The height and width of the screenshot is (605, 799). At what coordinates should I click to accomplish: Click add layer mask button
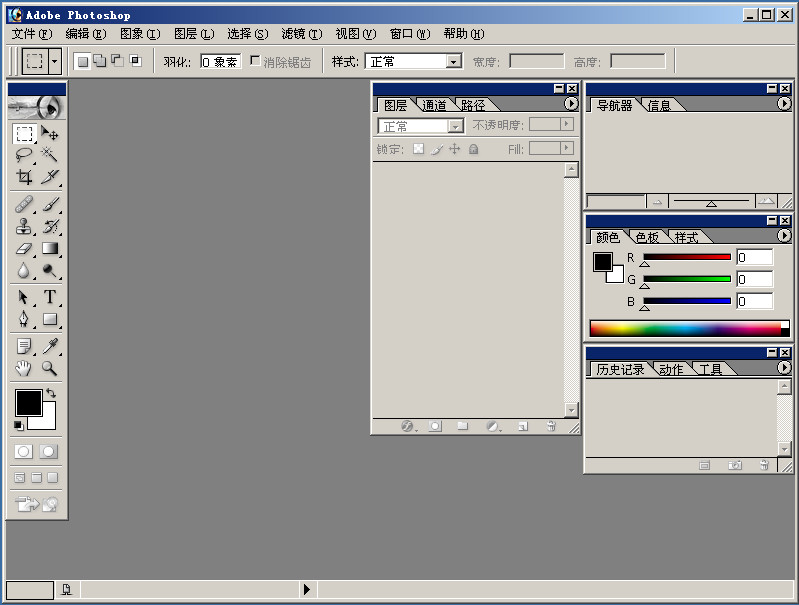click(x=435, y=426)
